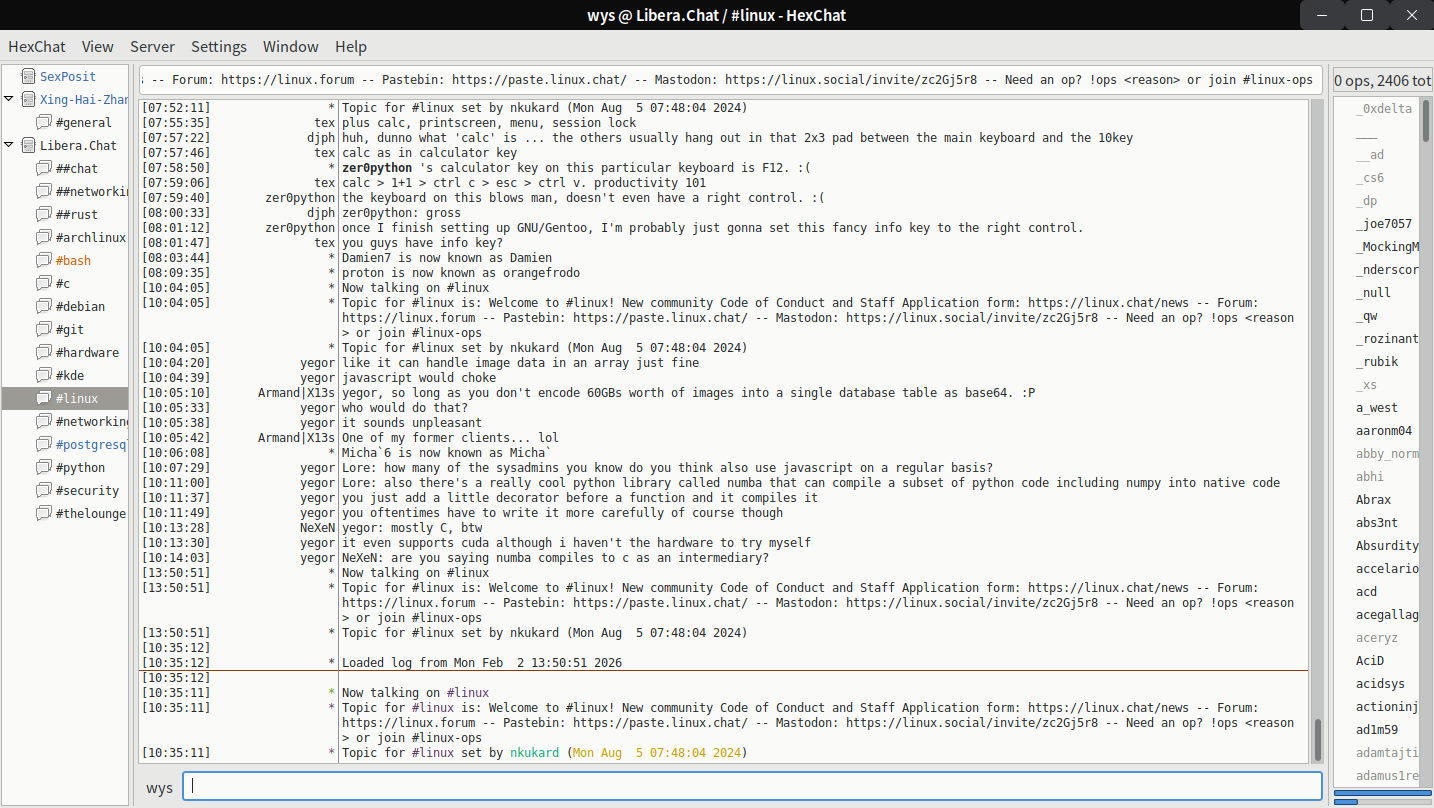The height and width of the screenshot is (808, 1434).
Task: Click the channel icon next to ##rust
Action: [x=44, y=215]
